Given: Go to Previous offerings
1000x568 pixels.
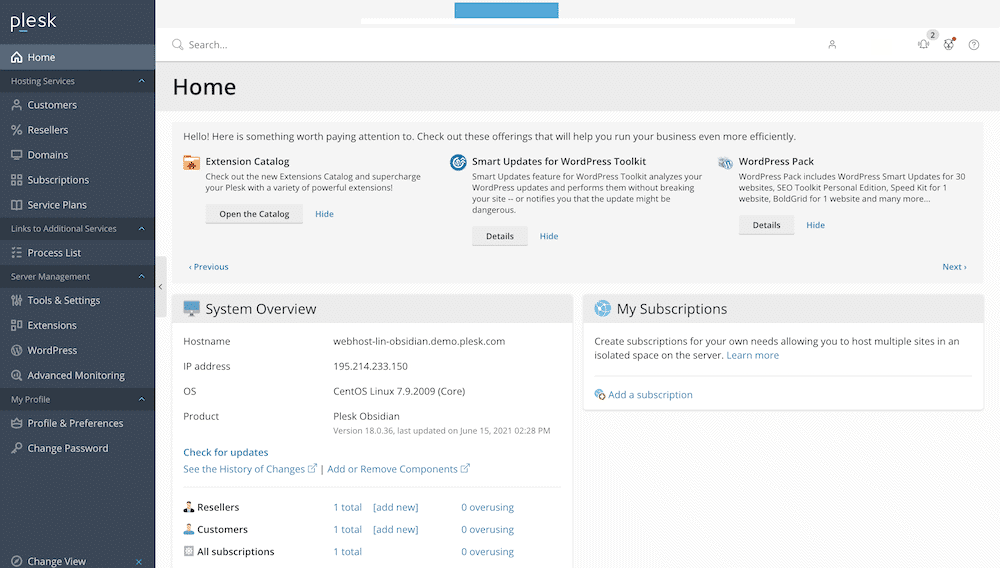Looking at the screenshot, I should [x=209, y=267].
